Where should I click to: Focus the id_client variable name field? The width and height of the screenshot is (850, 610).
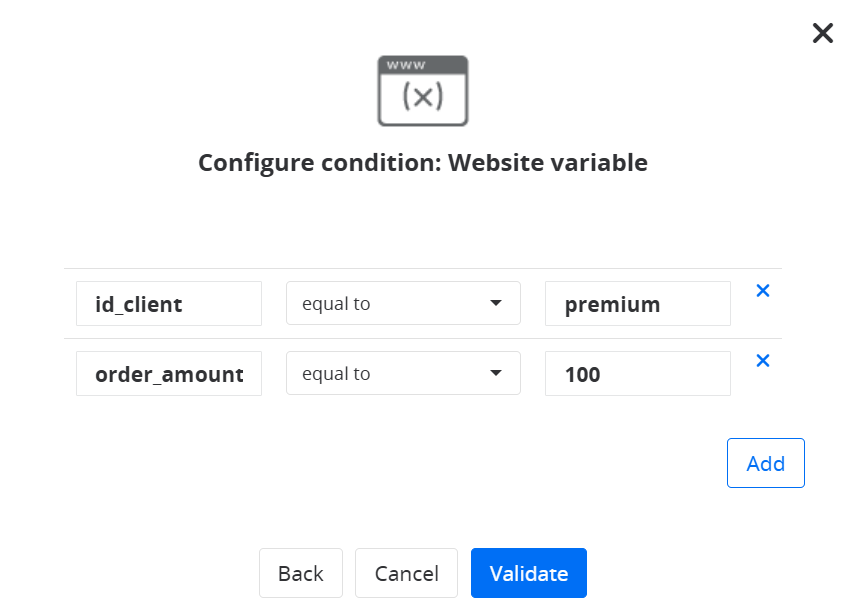169,304
